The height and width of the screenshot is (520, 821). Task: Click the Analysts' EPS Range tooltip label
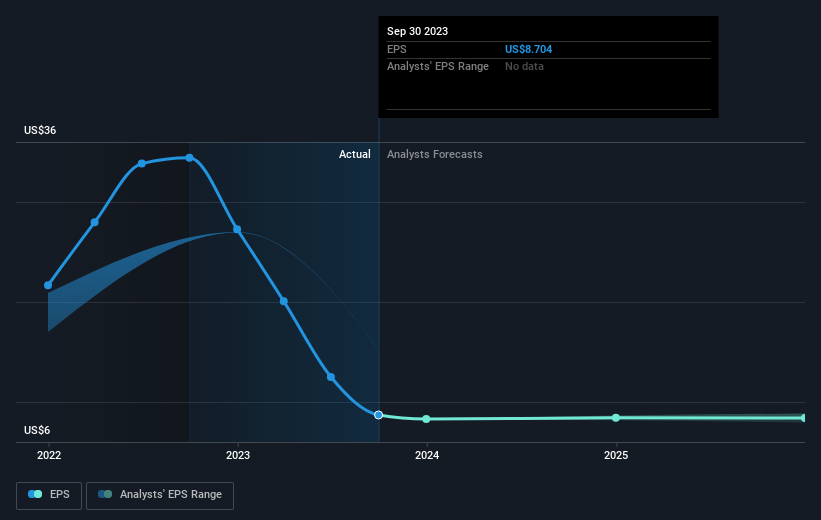[x=438, y=67]
